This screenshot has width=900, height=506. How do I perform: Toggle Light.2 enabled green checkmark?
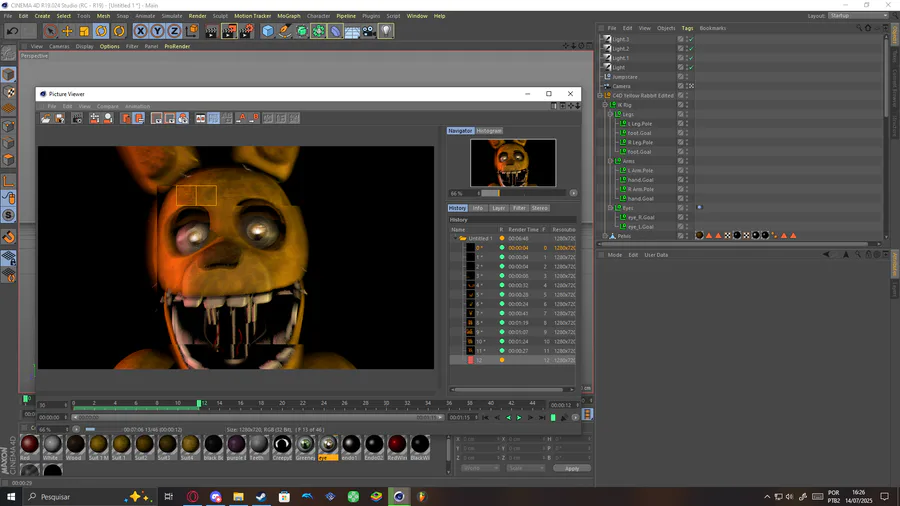(x=691, y=49)
